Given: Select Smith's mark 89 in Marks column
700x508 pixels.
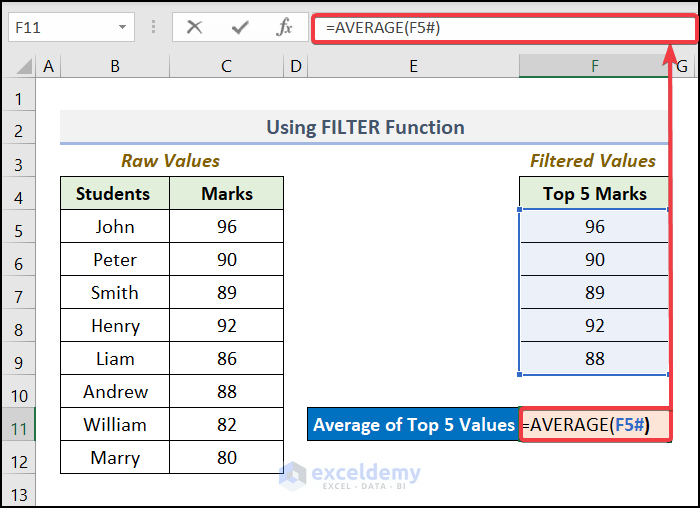Looking at the screenshot, I should (226, 293).
